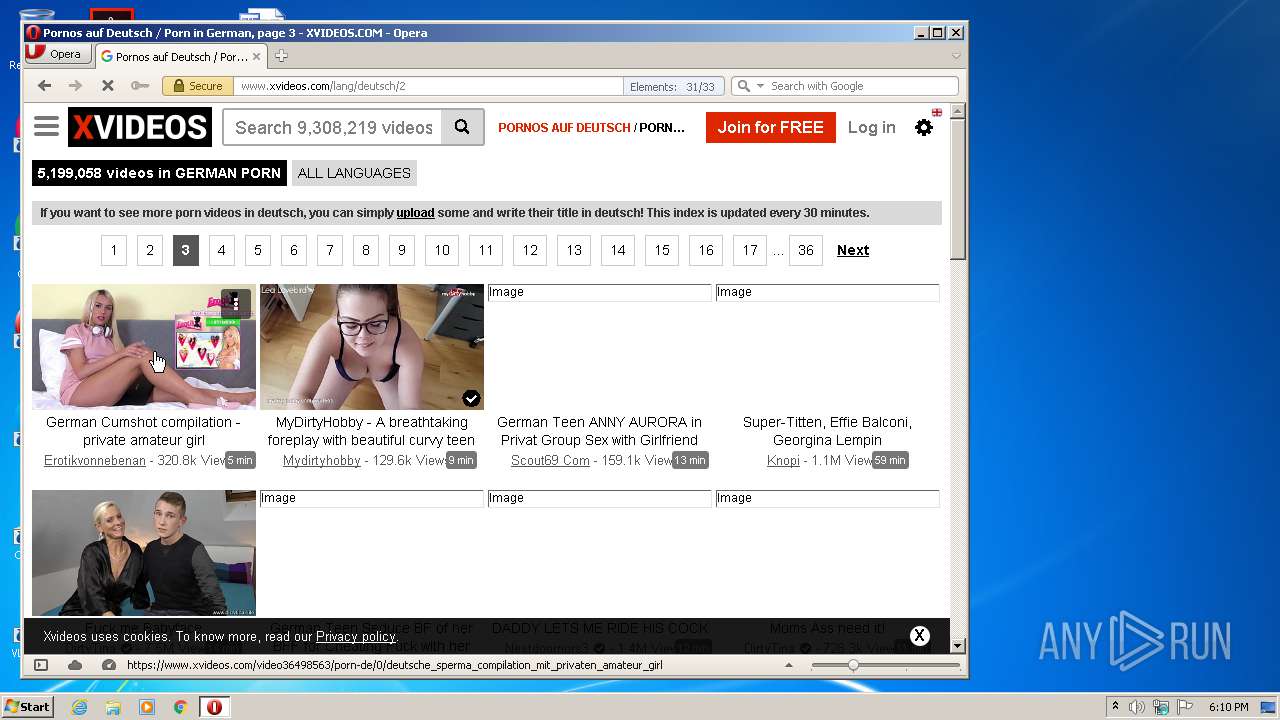The image size is (1280, 720).
Task: Click the password manager key icon
Action: click(x=140, y=86)
